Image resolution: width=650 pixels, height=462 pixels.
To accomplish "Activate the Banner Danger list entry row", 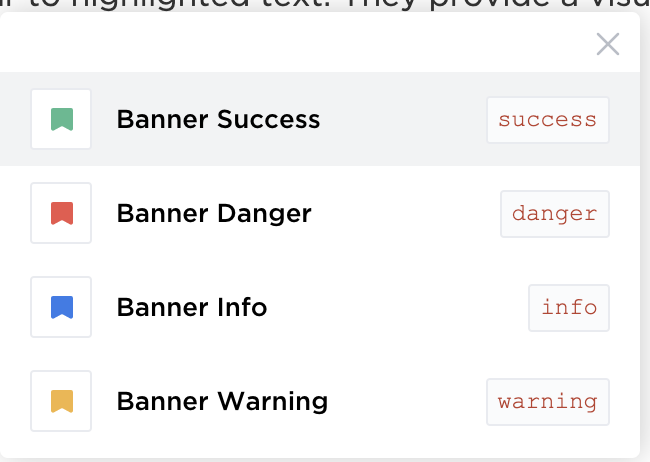I will point(320,213).
